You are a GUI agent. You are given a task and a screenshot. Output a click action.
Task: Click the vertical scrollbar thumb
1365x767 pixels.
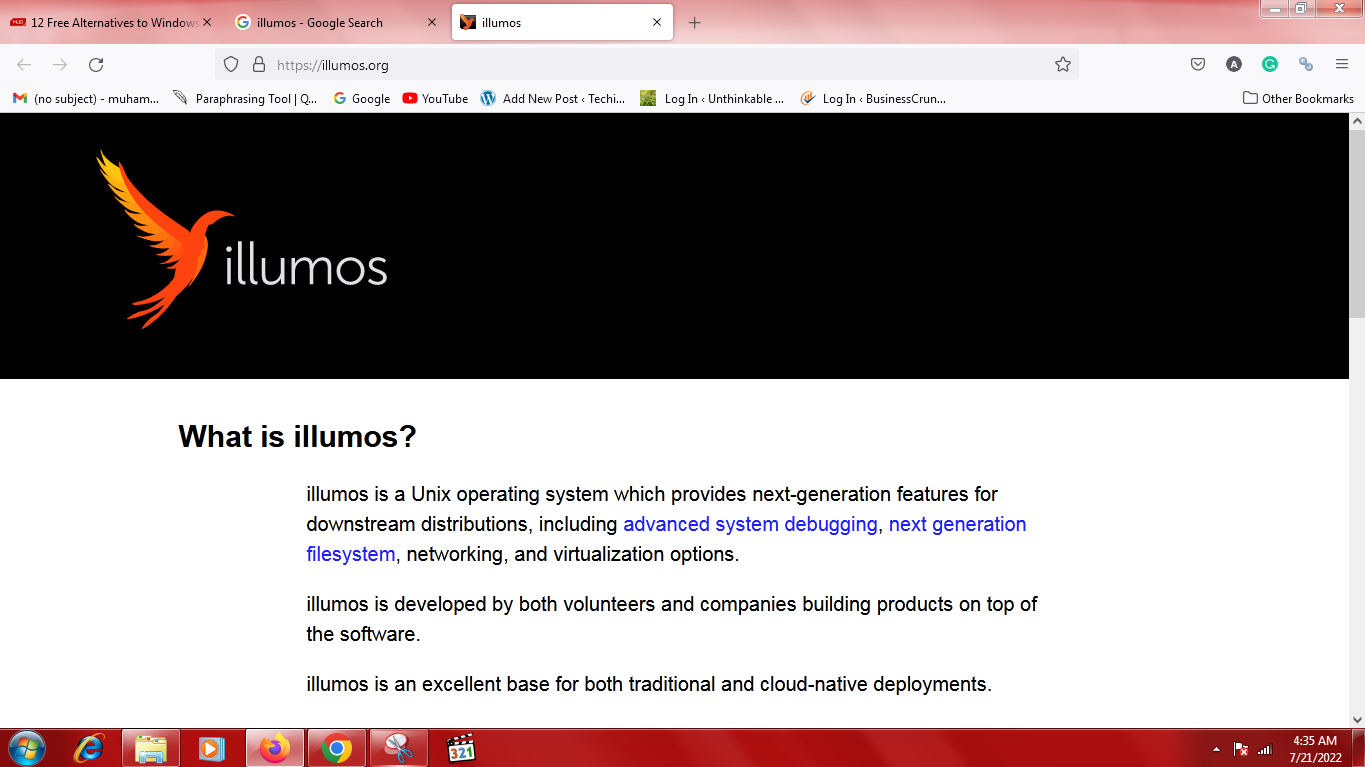1357,225
